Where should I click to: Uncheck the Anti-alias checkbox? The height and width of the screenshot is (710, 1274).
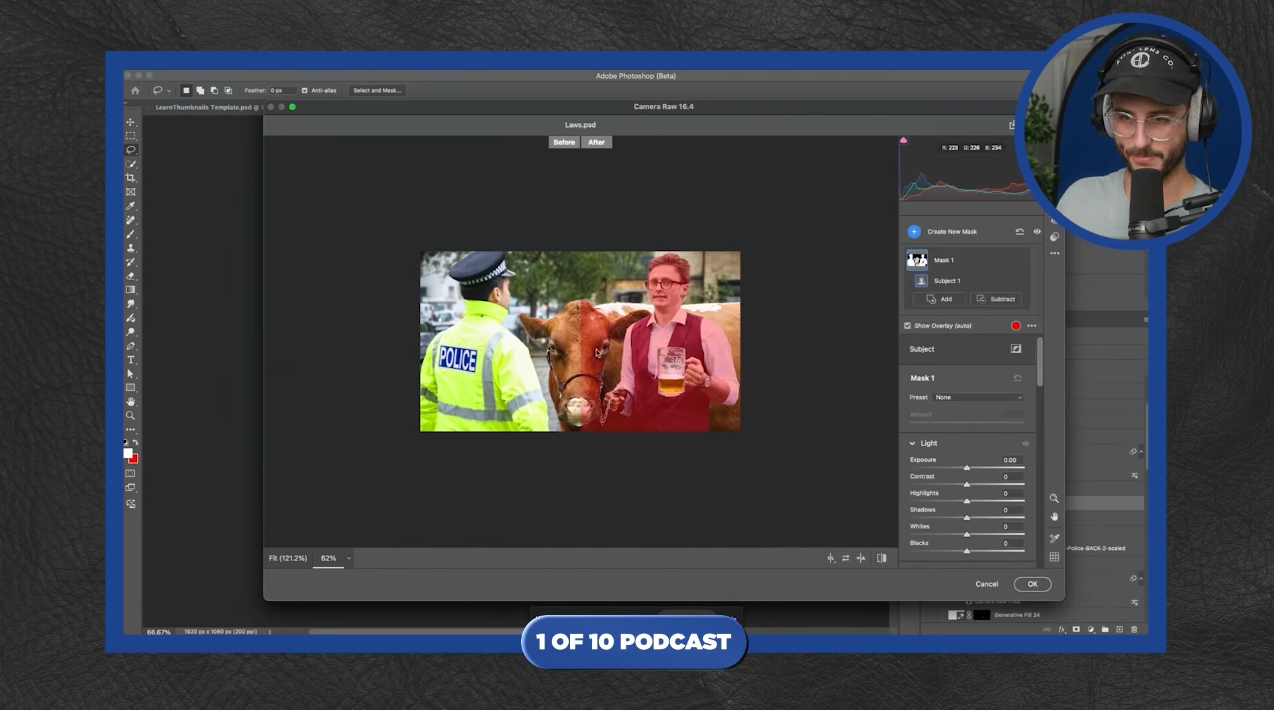pos(305,90)
